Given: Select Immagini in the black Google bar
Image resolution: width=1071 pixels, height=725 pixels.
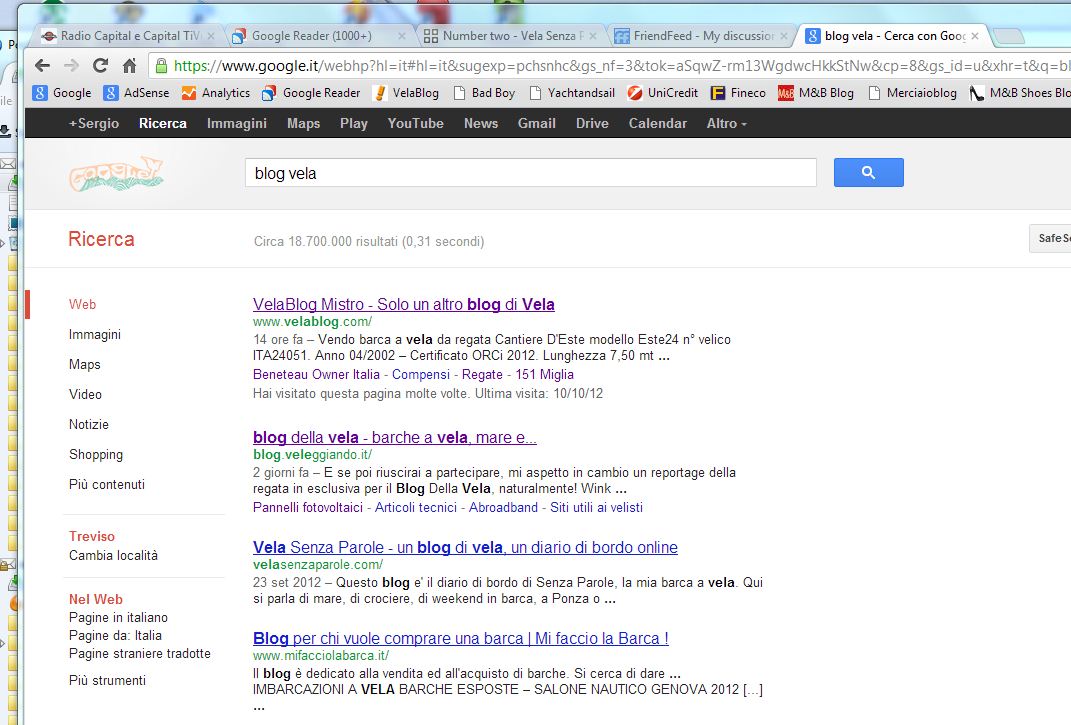Looking at the screenshot, I should point(237,124).
